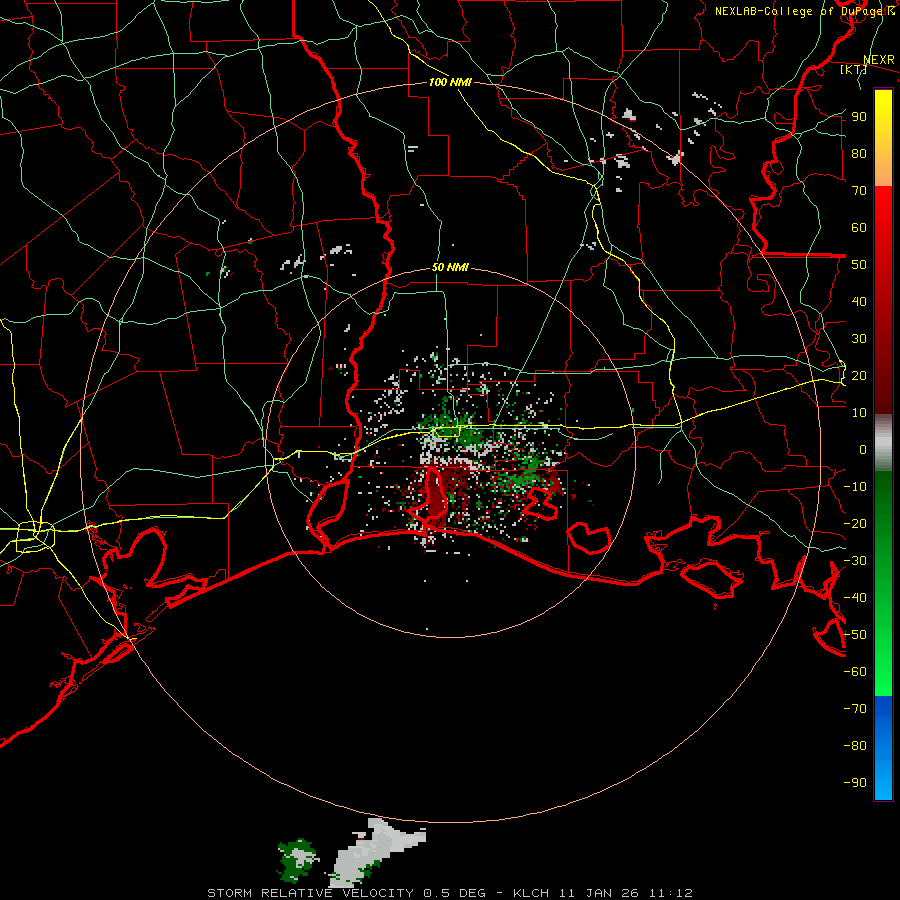Screen dimensions: 900x900
Task: Click the 80 value on the velocity scale
Action: click(859, 153)
